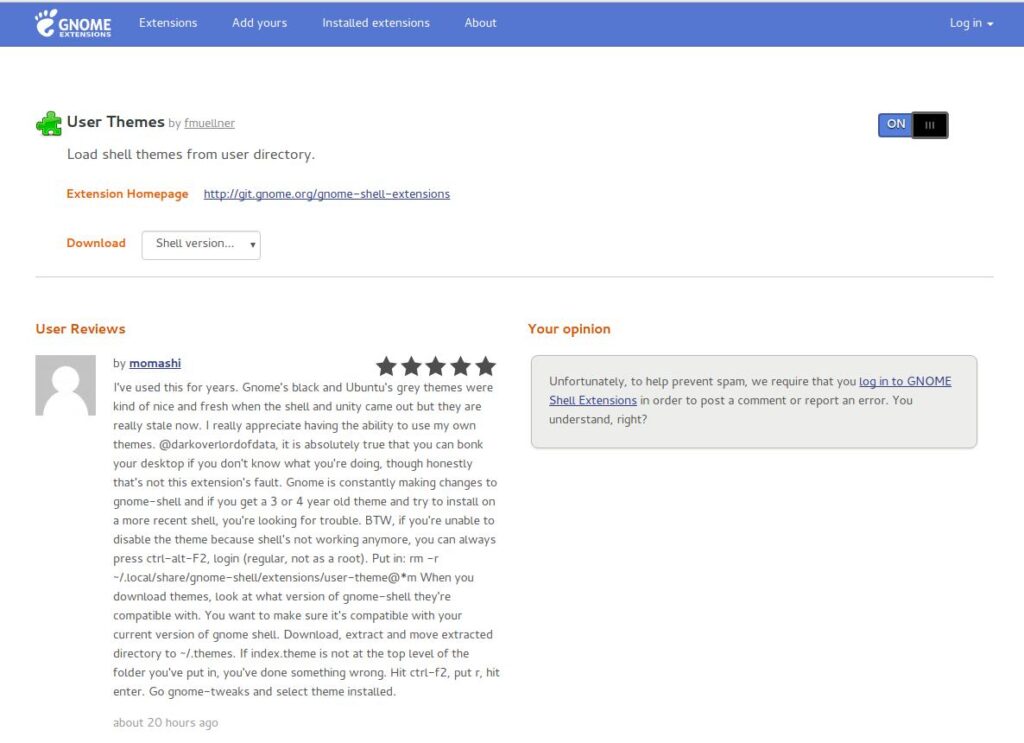Open the Add yours page
This screenshot has height=743, width=1024.
click(x=259, y=23)
